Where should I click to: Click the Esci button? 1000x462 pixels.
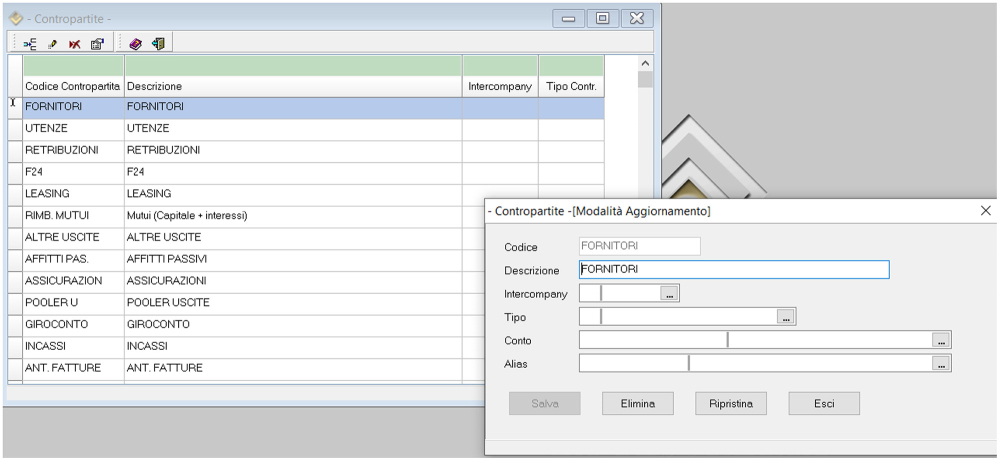(823, 403)
